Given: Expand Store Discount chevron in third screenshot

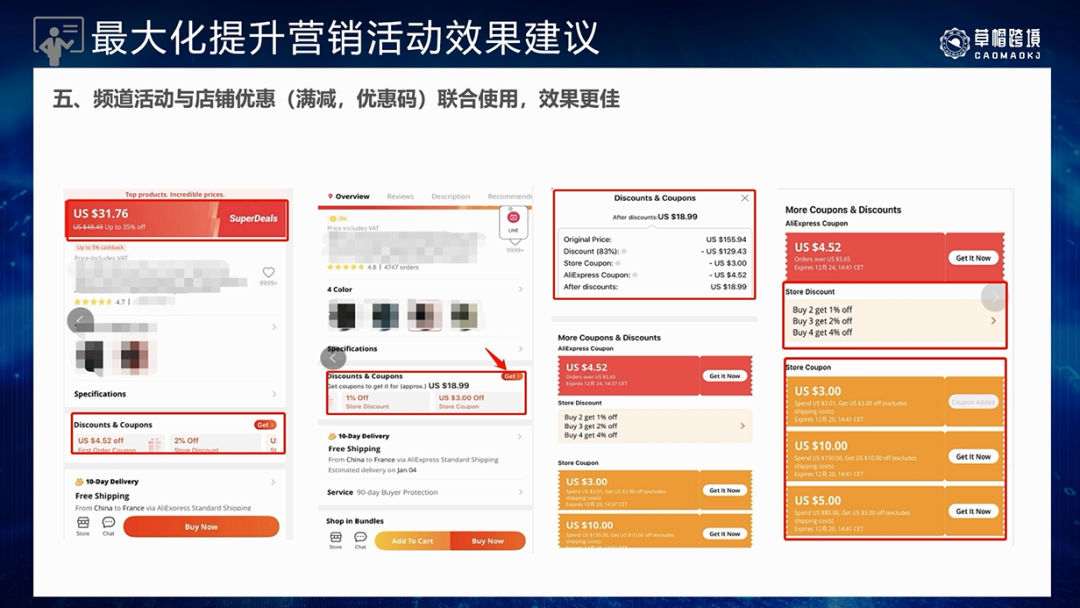Looking at the screenshot, I should coord(742,426).
